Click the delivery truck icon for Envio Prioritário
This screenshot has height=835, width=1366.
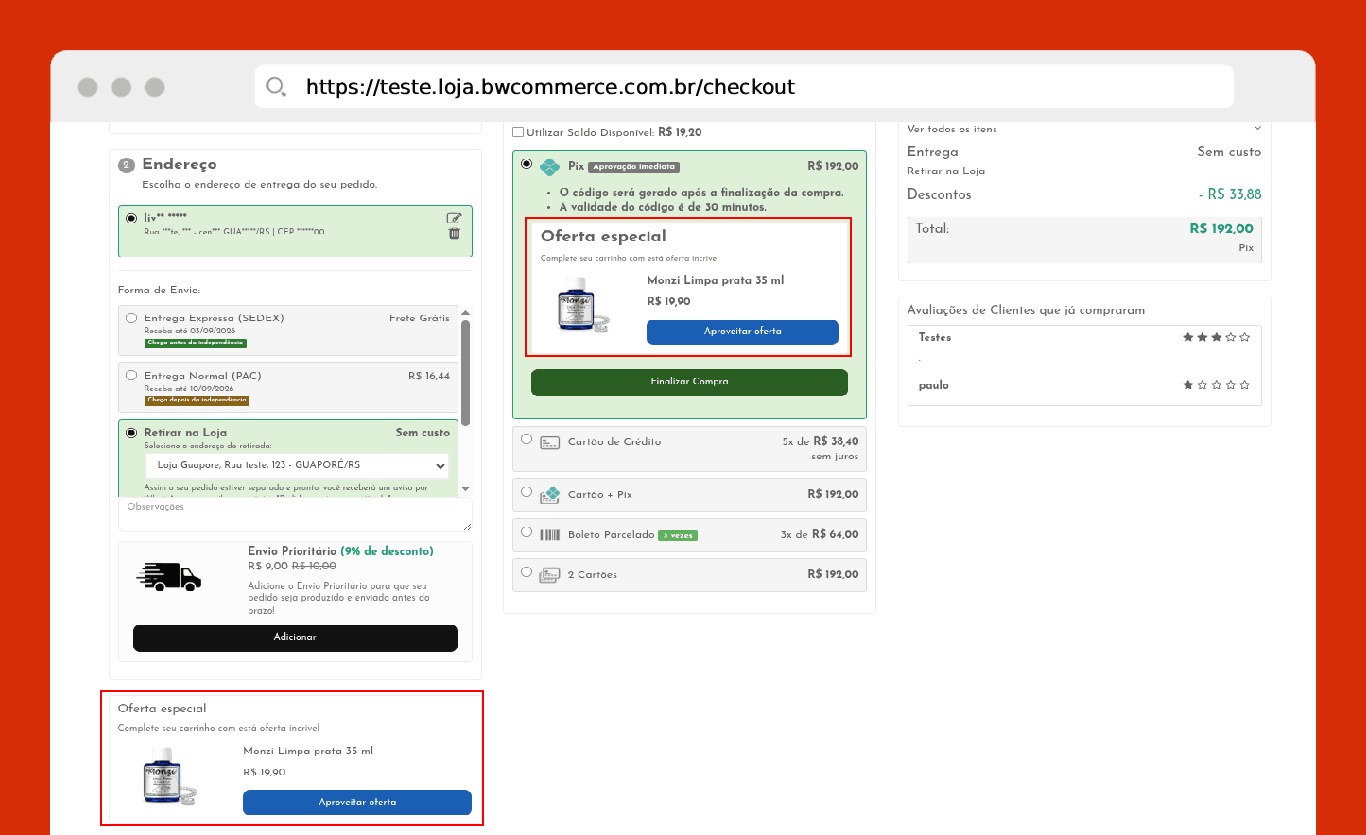coord(168,577)
